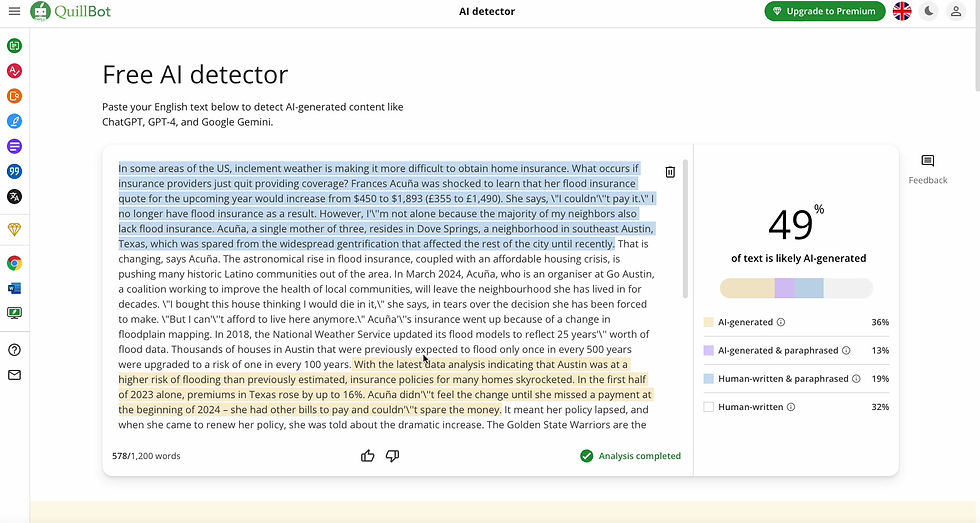Click the text editor scrollbar
The image size is (980, 523).
[686, 229]
